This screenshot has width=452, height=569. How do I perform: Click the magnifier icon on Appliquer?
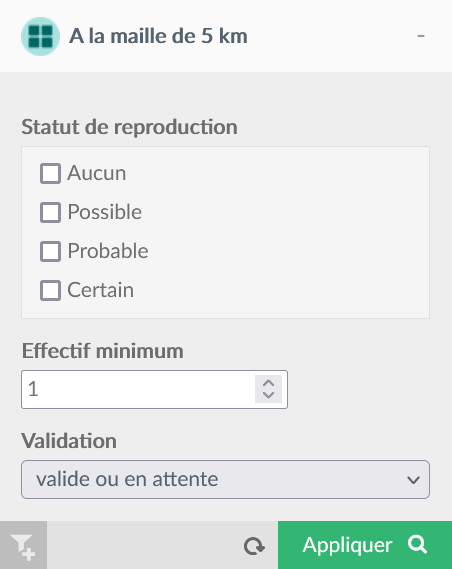coord(417,544)
